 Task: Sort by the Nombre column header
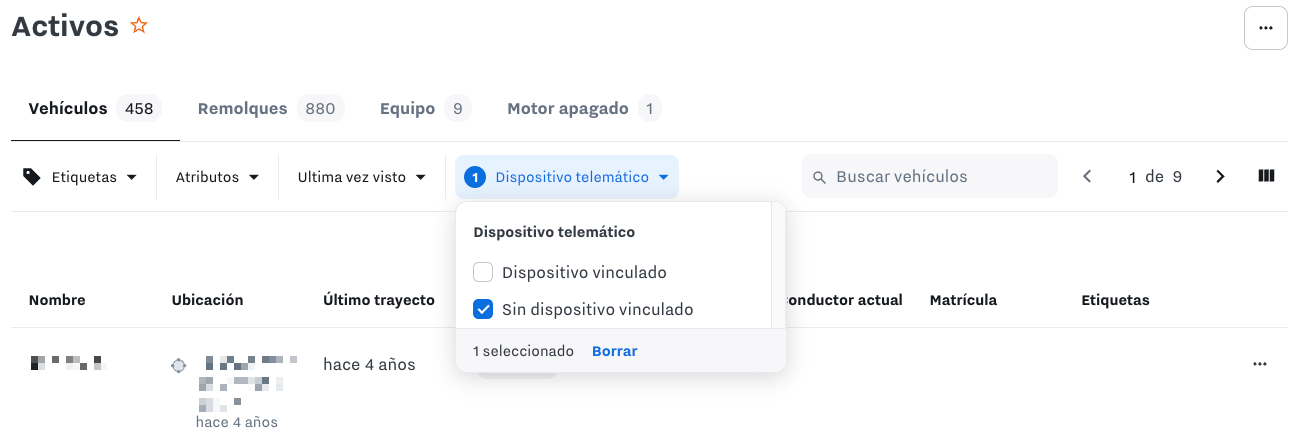click(x=57, y=300)
